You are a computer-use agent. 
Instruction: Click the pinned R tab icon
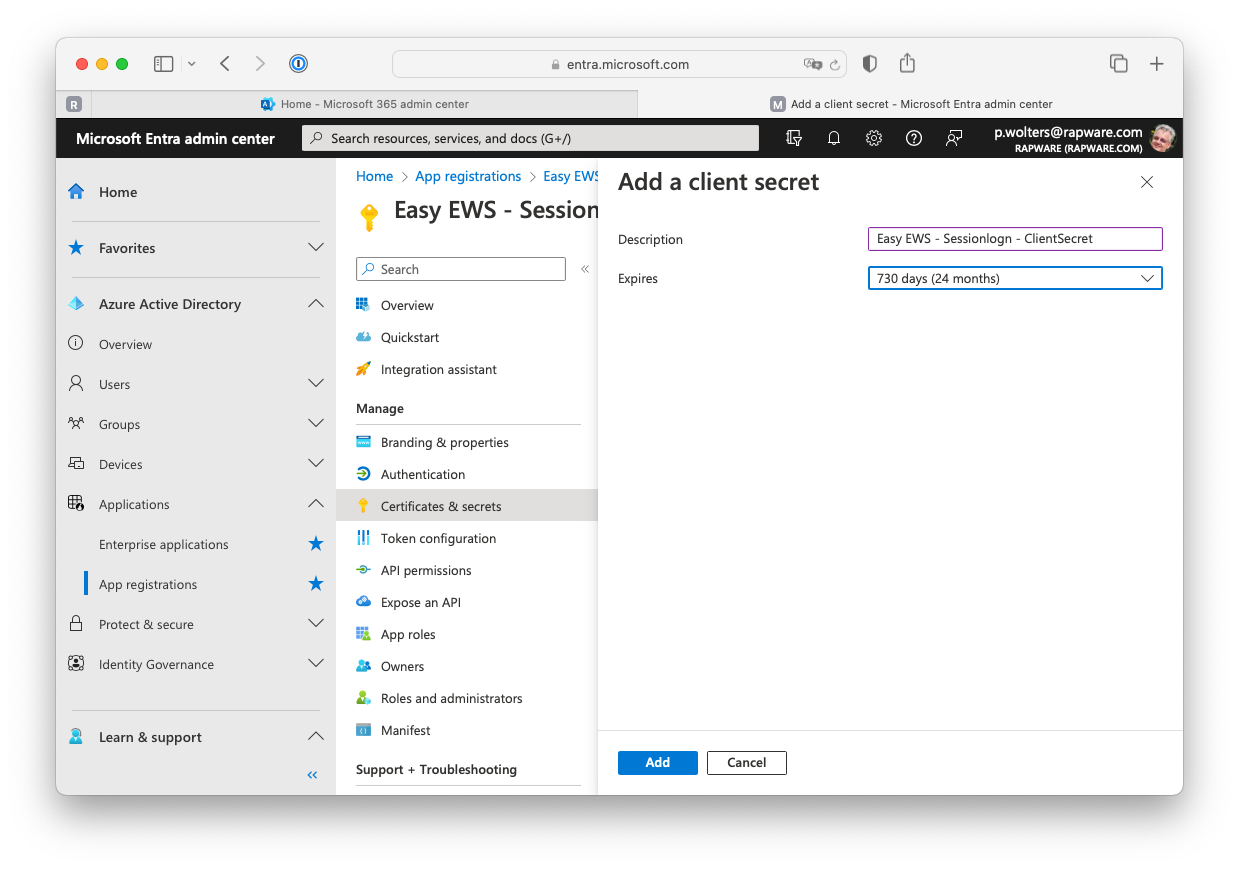[x=74, y=104]
